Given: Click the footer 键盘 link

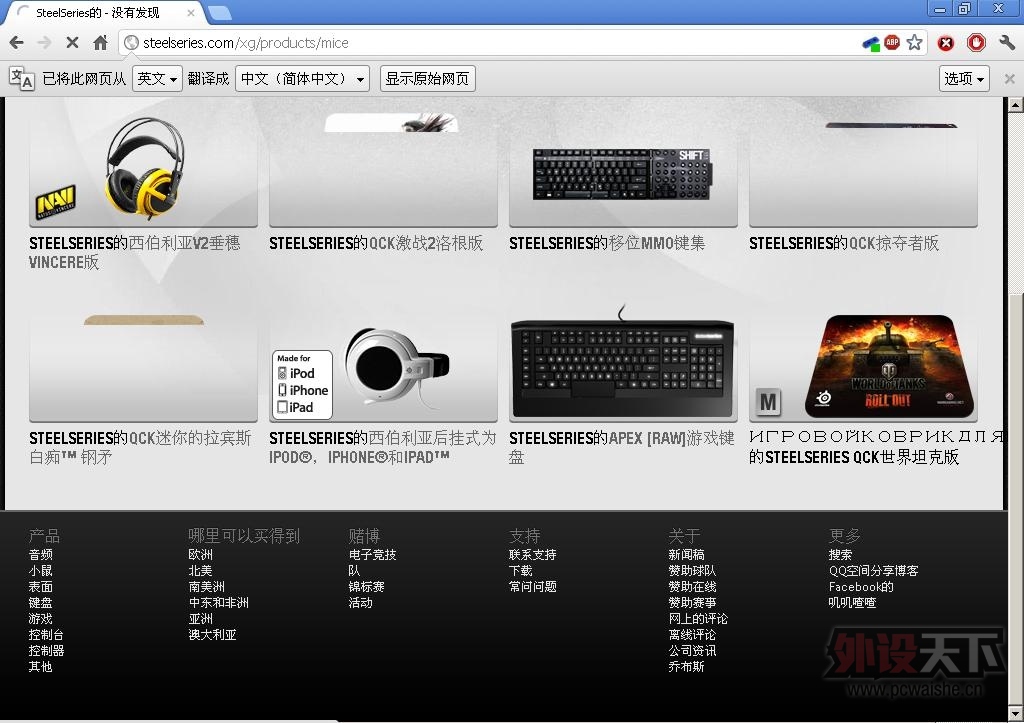Looking at the screenshot, I should [40, 603].
